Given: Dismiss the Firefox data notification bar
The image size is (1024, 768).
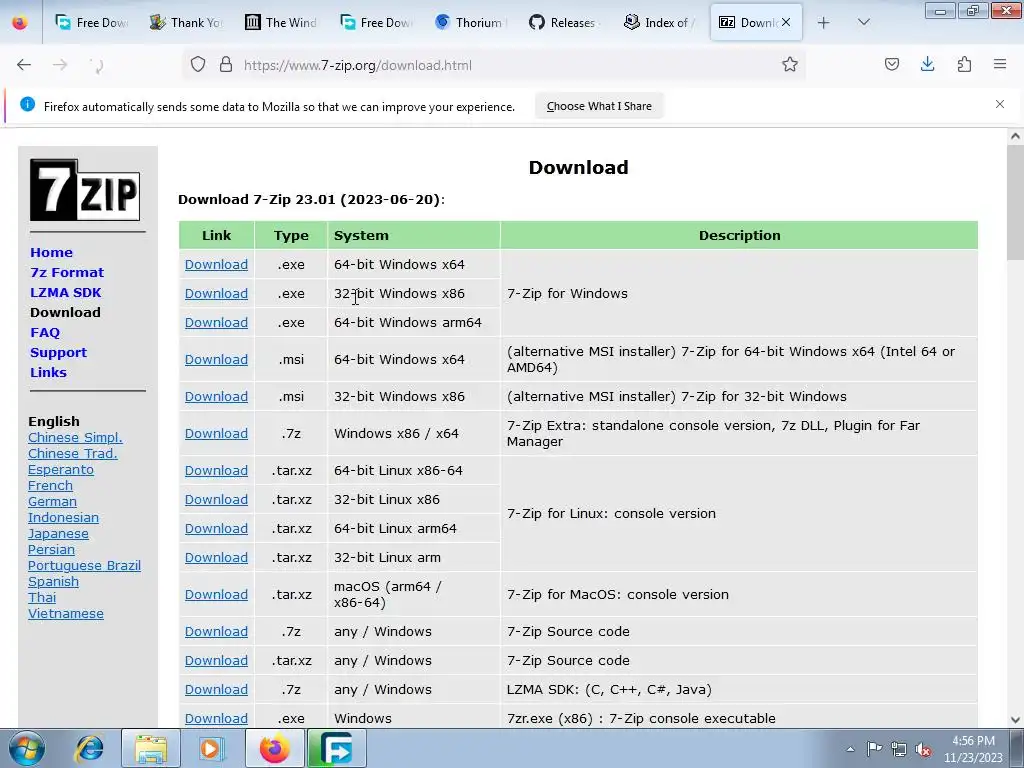Looking at the screenshot, I should click(x=1000, y=104).
